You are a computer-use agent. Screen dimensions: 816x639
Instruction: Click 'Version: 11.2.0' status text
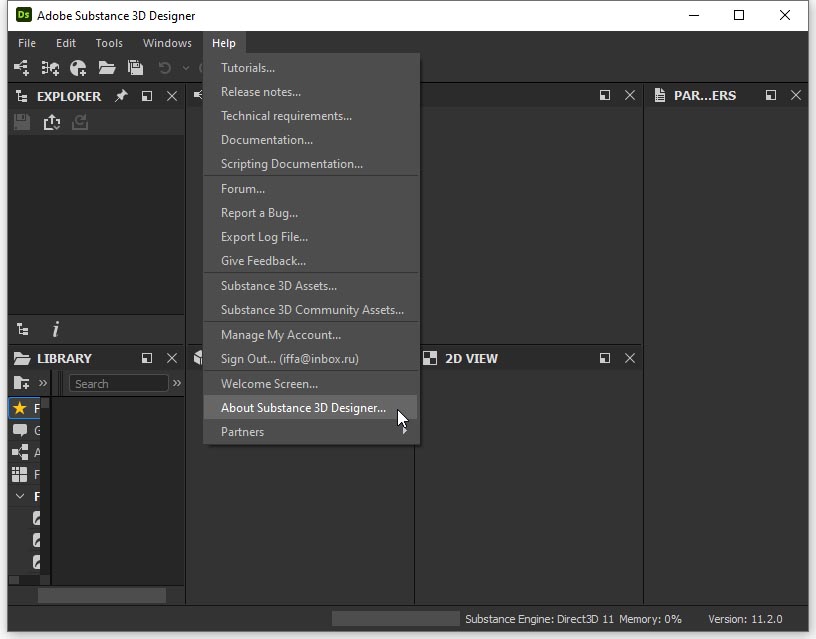745,619
